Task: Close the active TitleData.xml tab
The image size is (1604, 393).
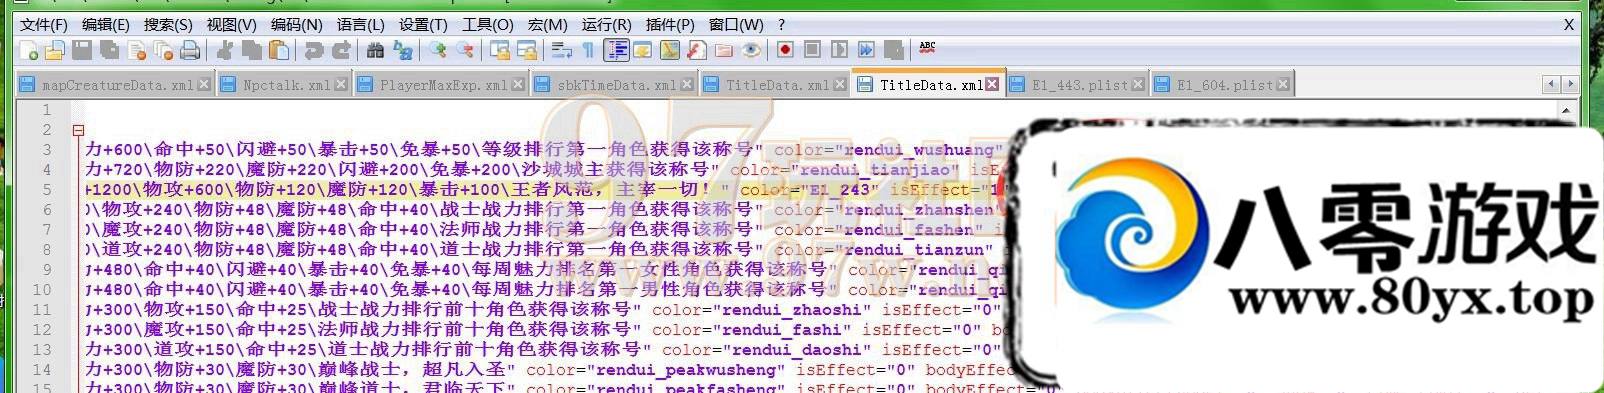Action: pyautogui.click(x=992, y=85)
